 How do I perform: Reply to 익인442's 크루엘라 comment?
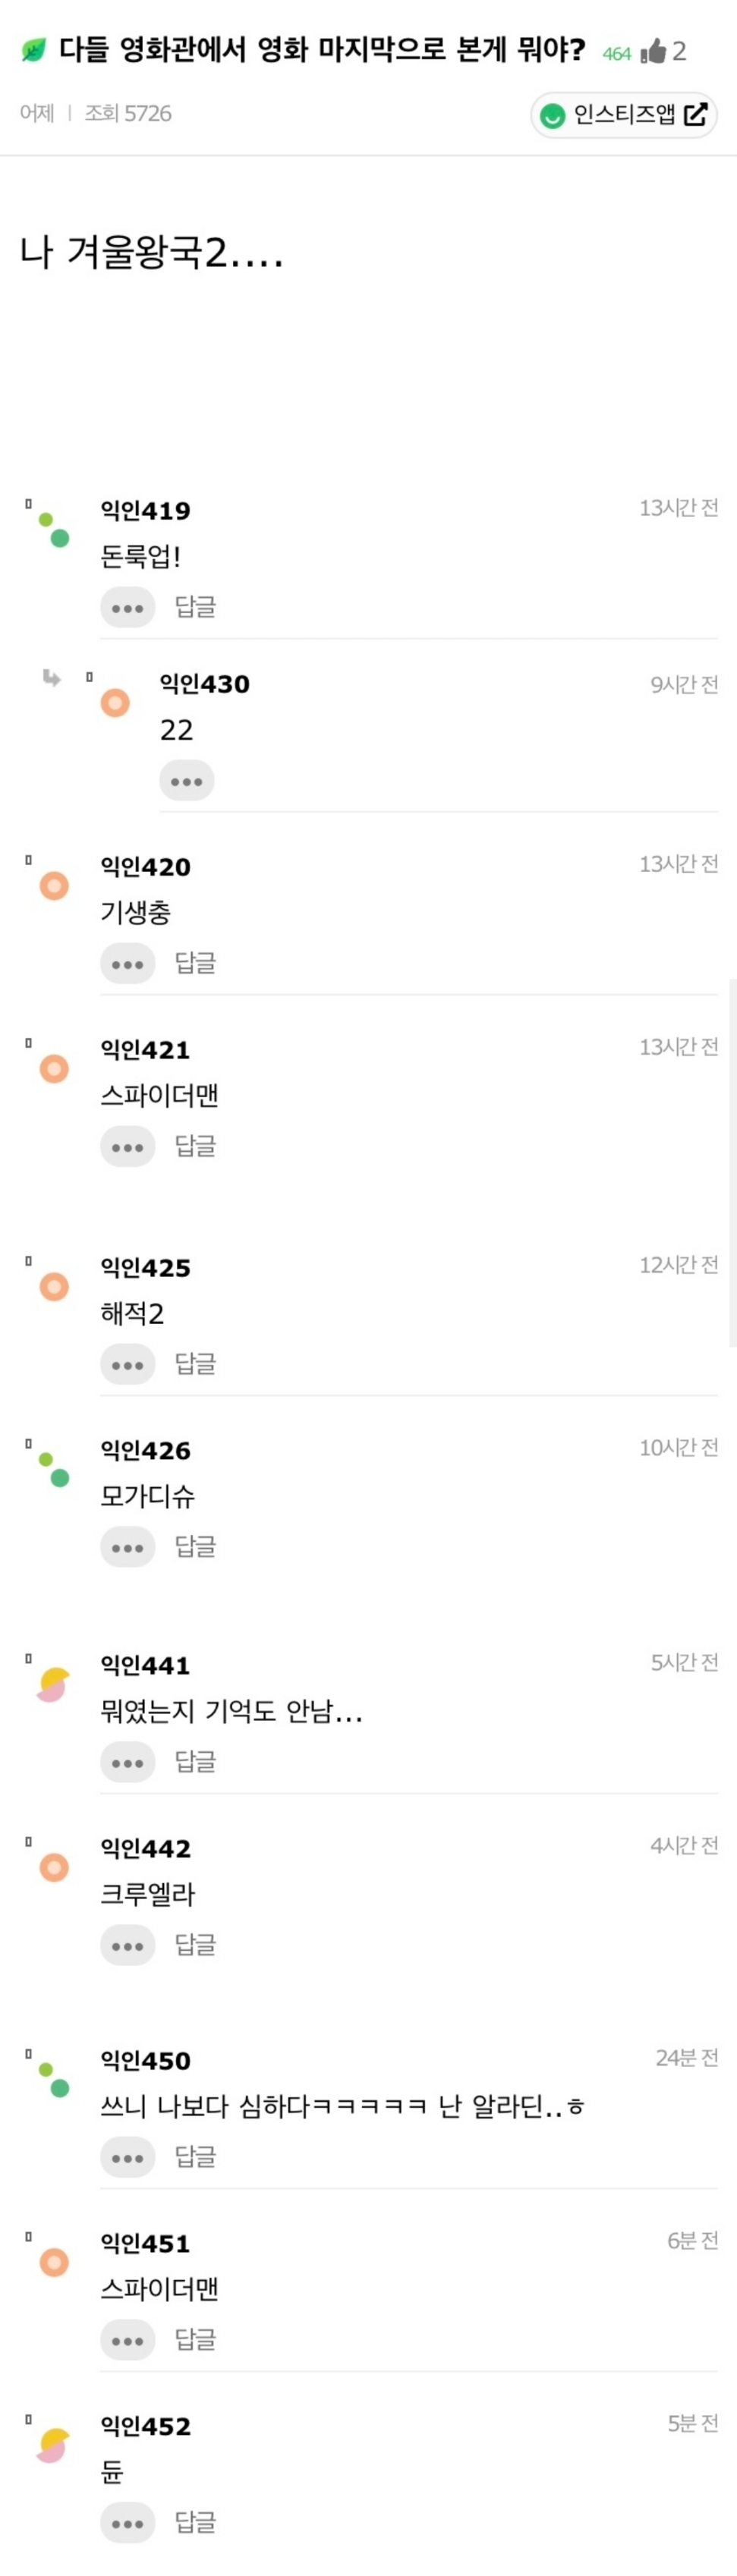[x=195, y=1945]
